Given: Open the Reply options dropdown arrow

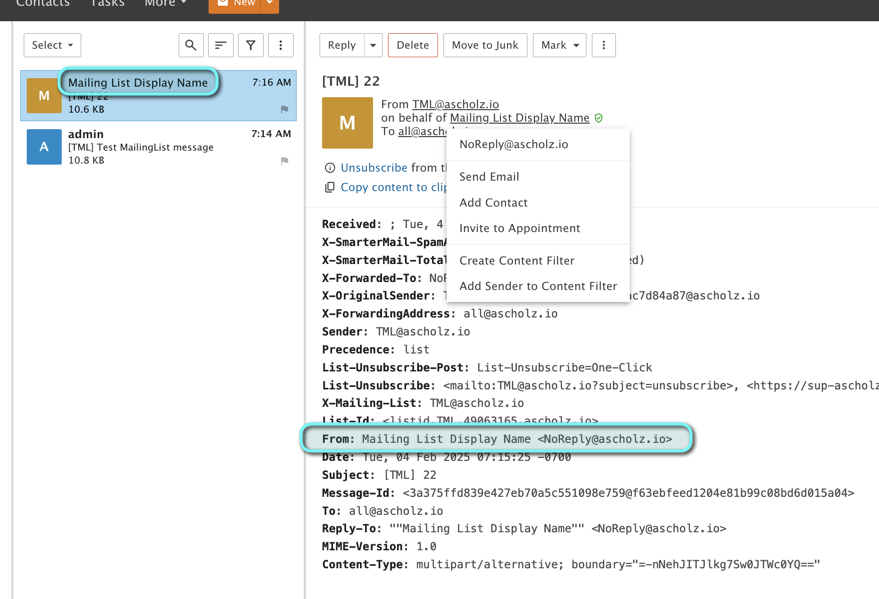Looking at the screenshot, I should click(x=373, y=45).
